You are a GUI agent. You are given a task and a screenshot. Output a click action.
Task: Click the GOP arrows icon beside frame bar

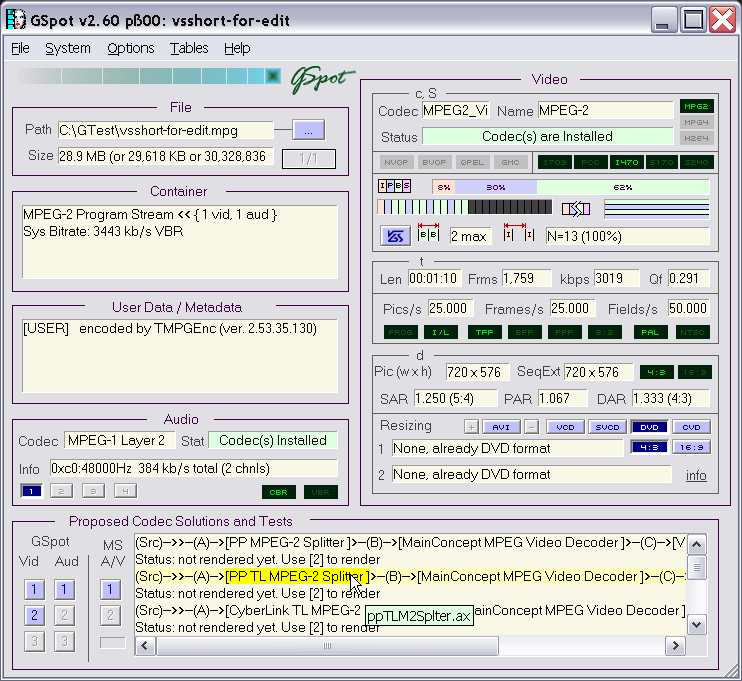(x=575, y=208)
